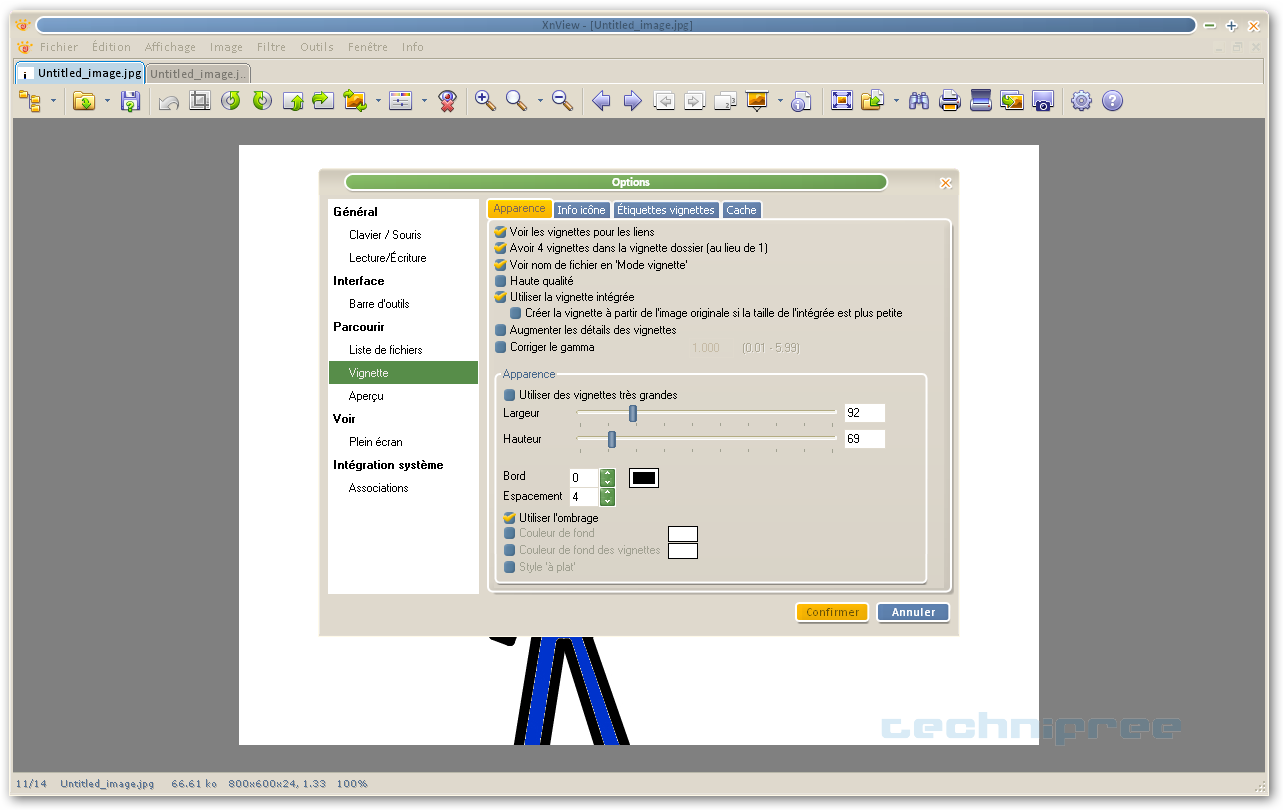The image size is (1283, 810).
Task: Click the Save As floppy disk icon
Action: [x=130, y=101]
